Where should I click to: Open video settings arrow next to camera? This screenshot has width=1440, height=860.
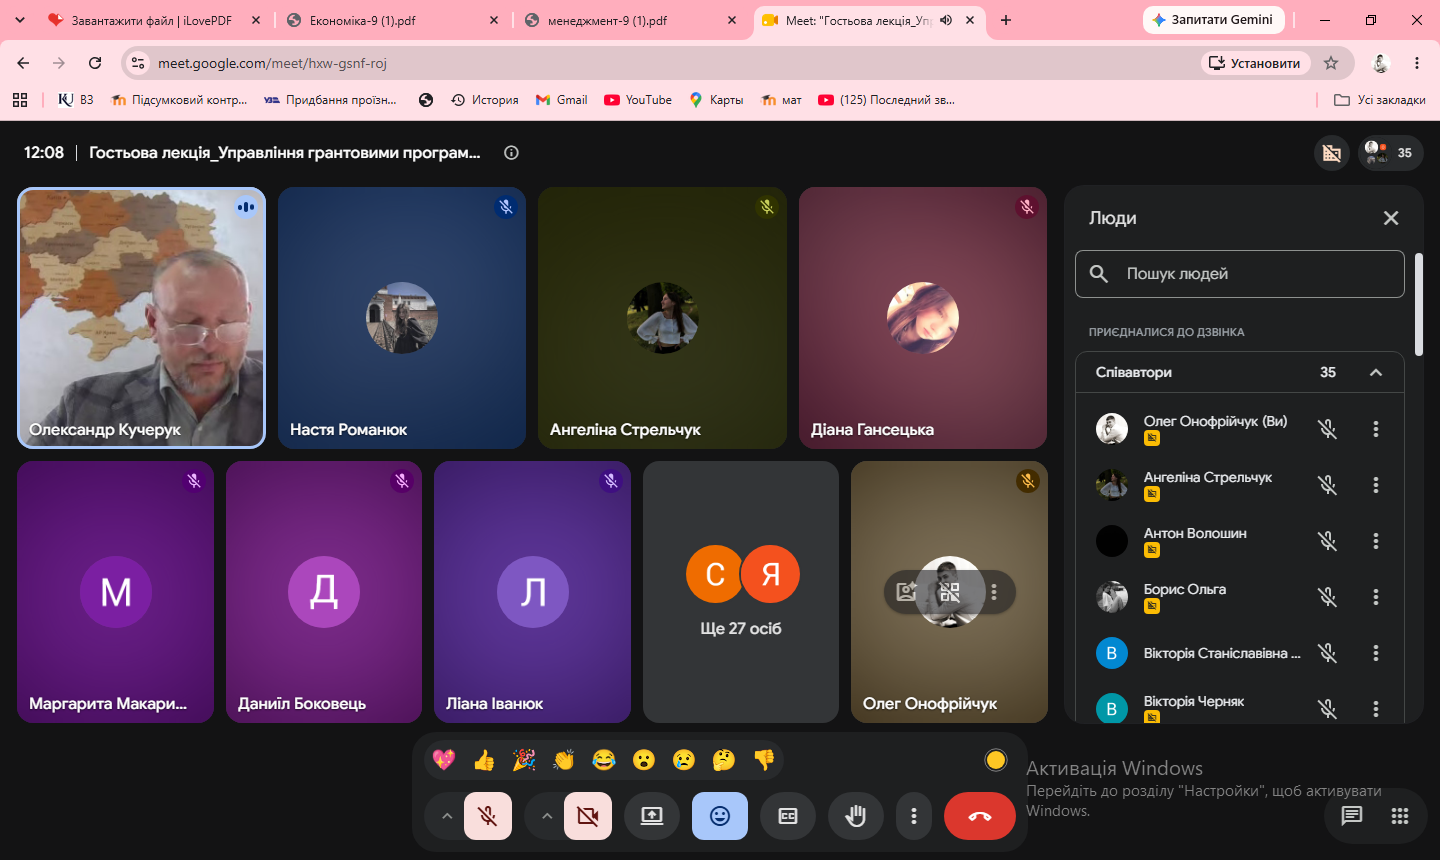547,816
